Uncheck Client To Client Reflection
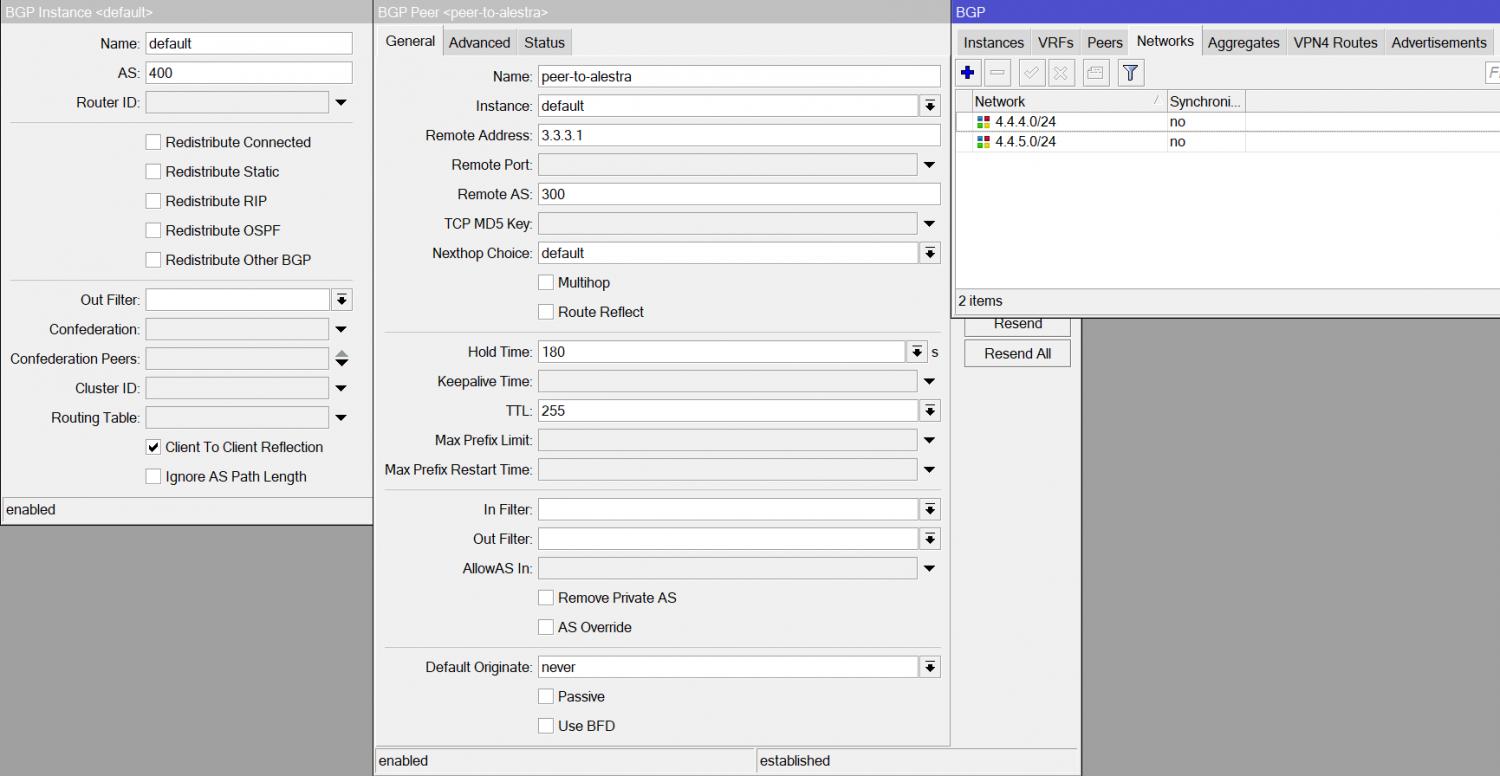This screenshot has width=1500, height=776. (153, 447)
